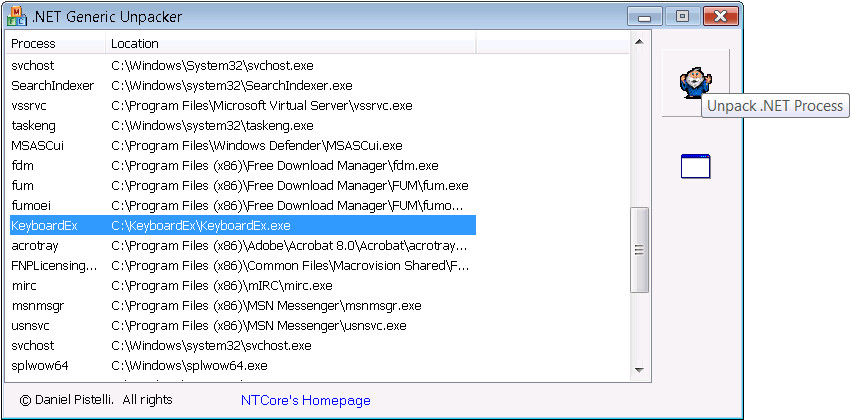Image resolution: width=851 pixels, height=420 pixels.
Task: Minimize the .NET Generic Unpacker window
Action: coord(645,16)
